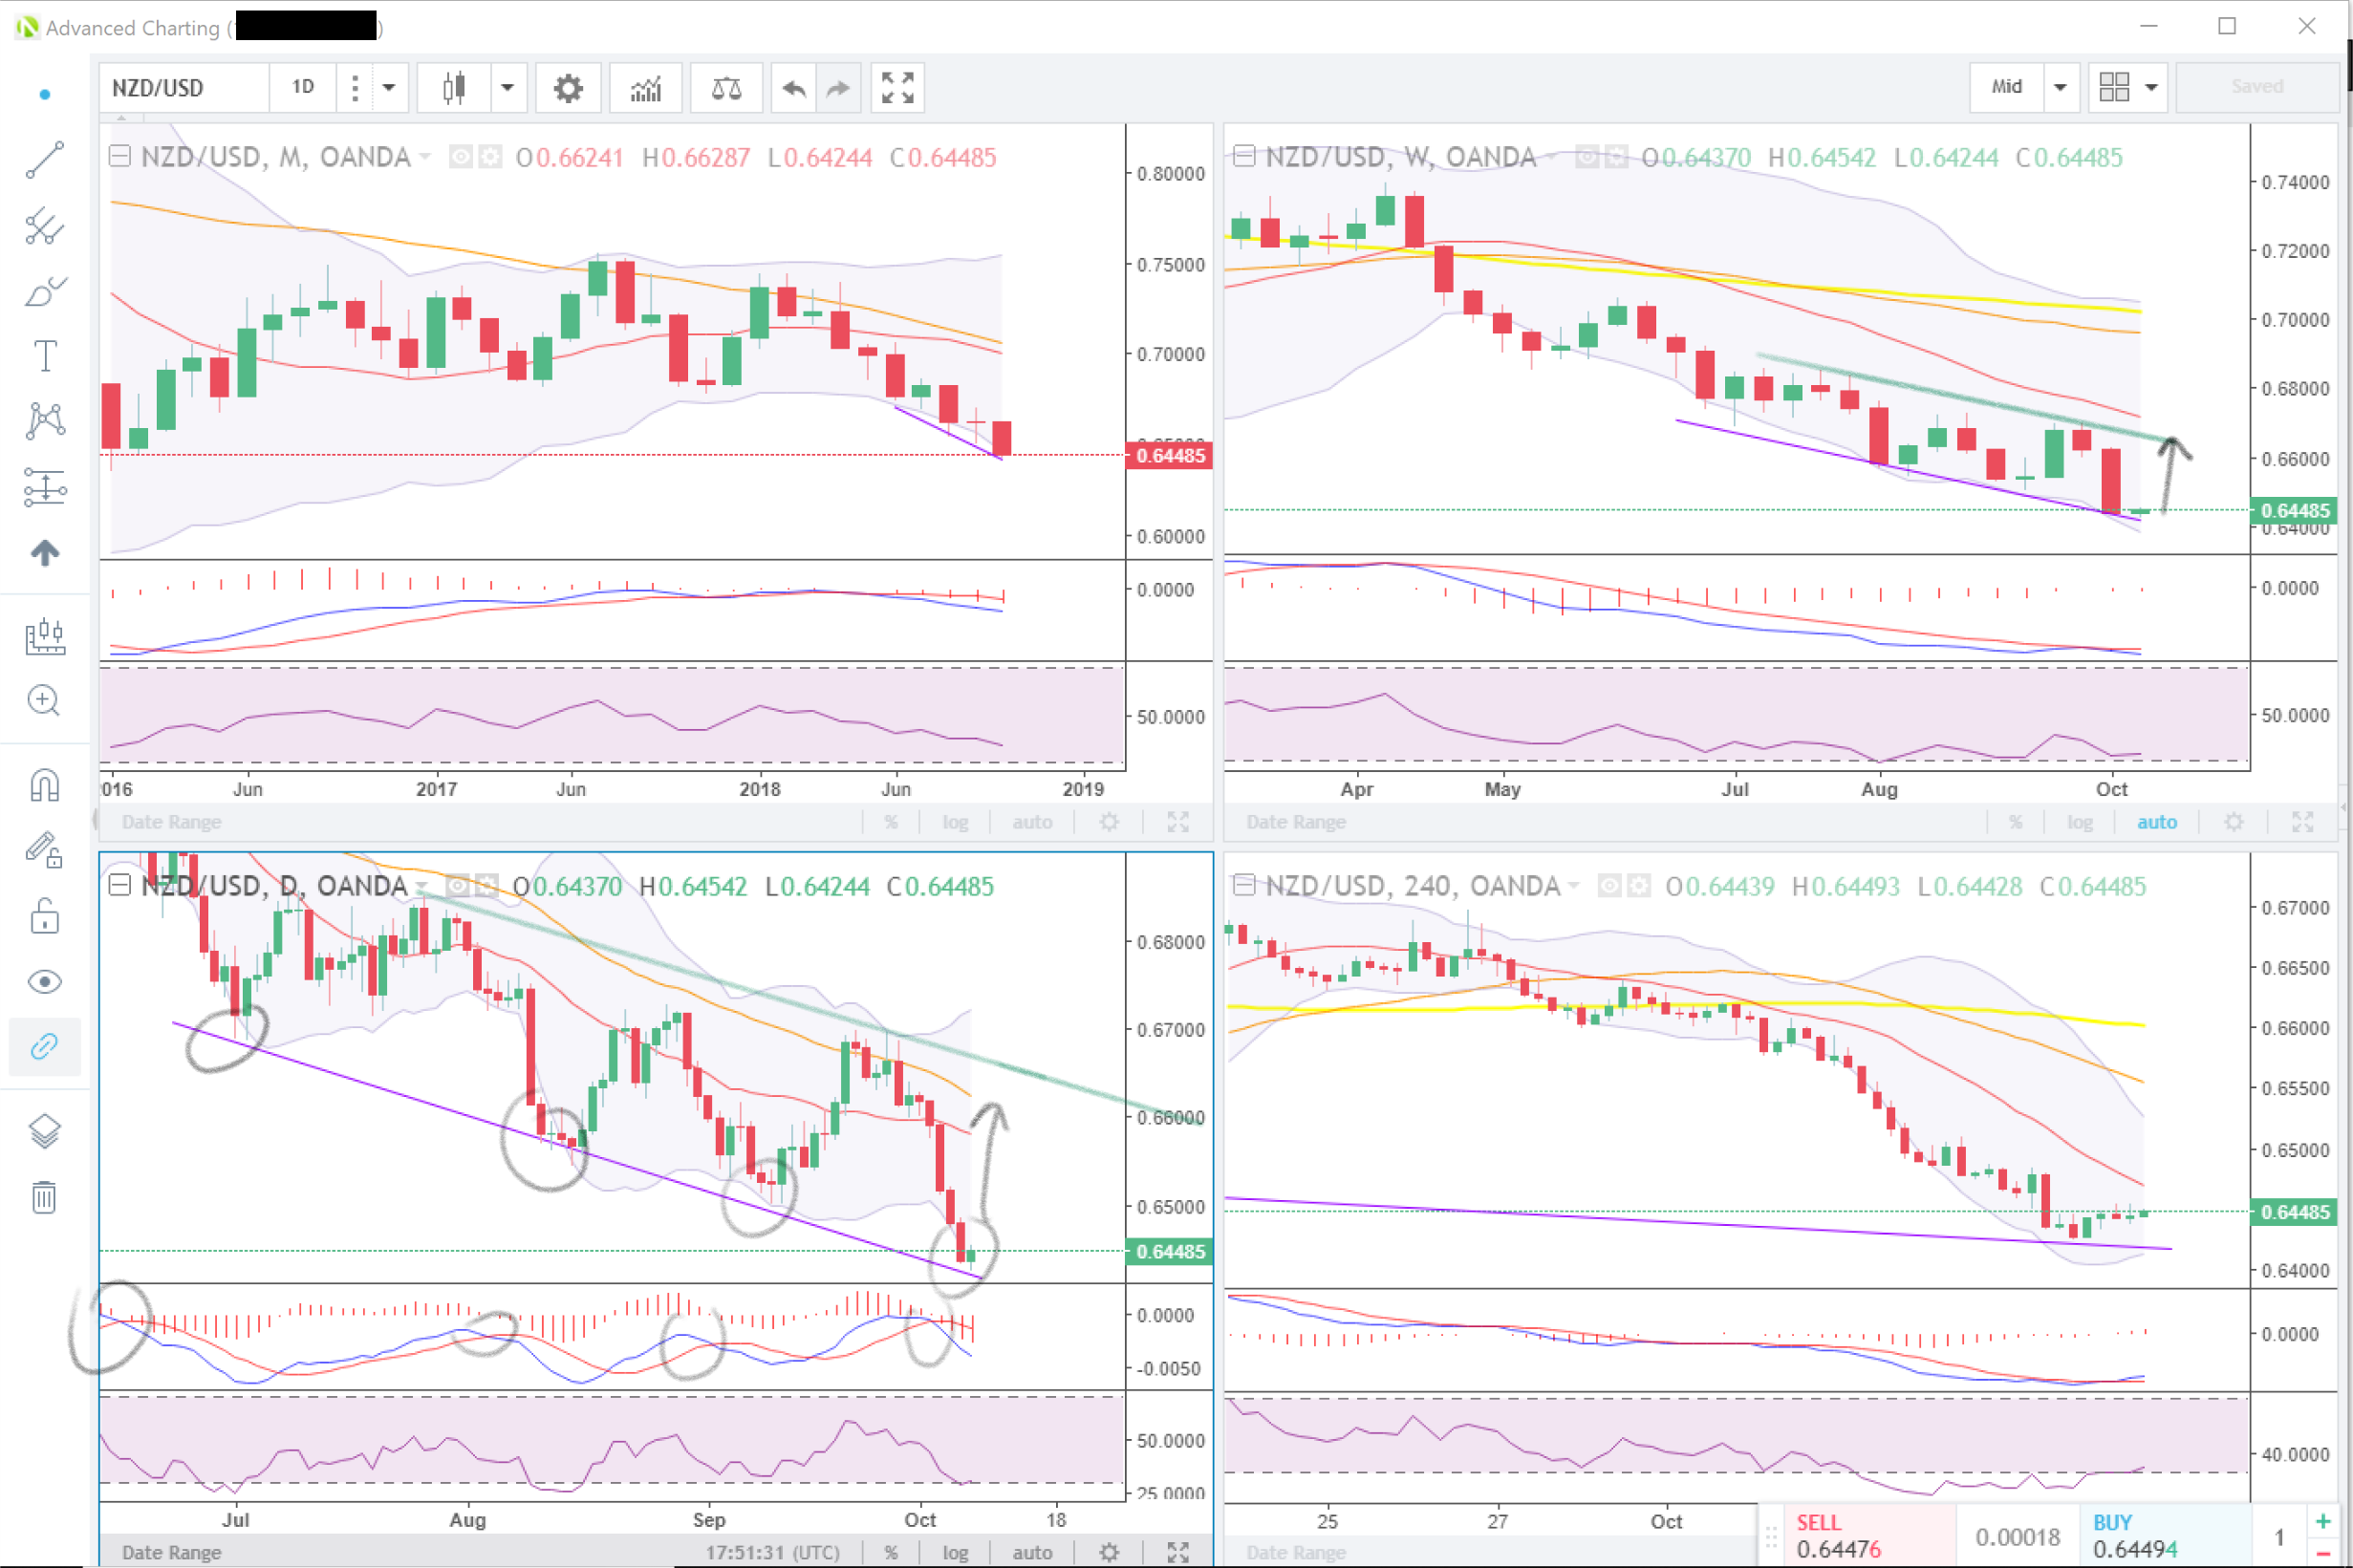Remove drawings with the trash icon

pyautogui.click(x=44, y=1196)
